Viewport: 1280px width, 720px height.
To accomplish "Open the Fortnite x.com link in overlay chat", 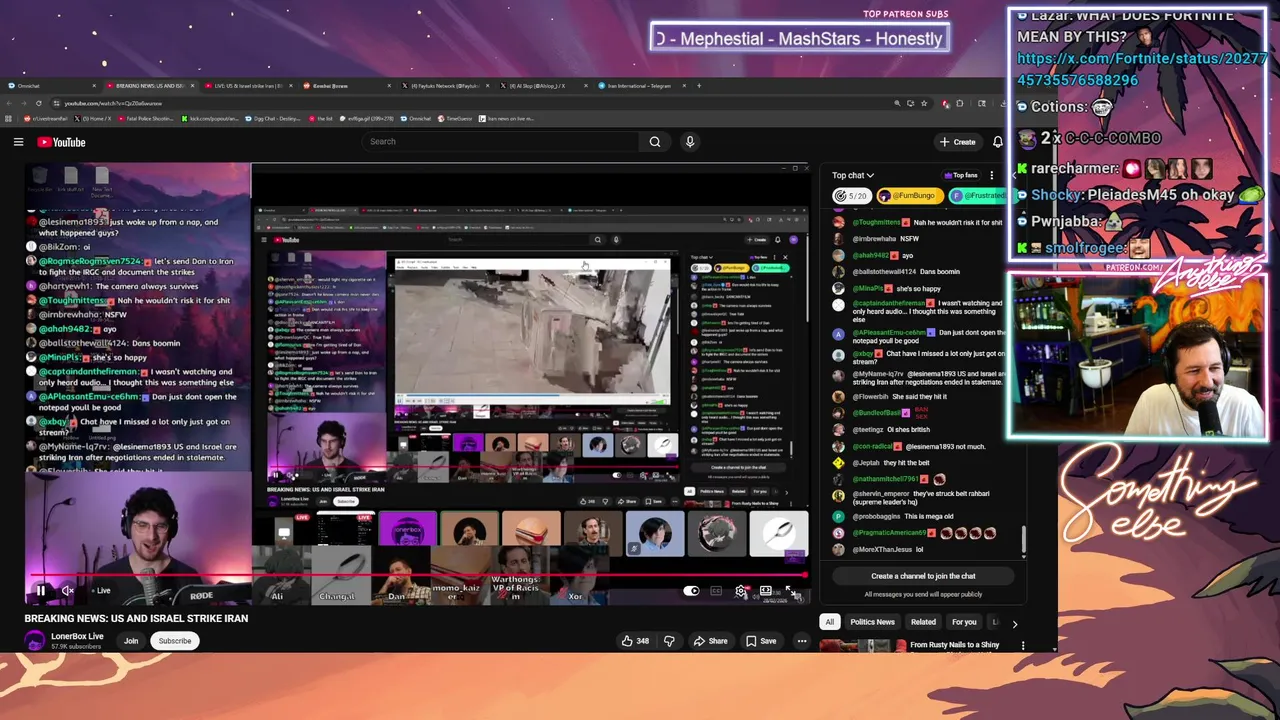I will click(1142, 69).
